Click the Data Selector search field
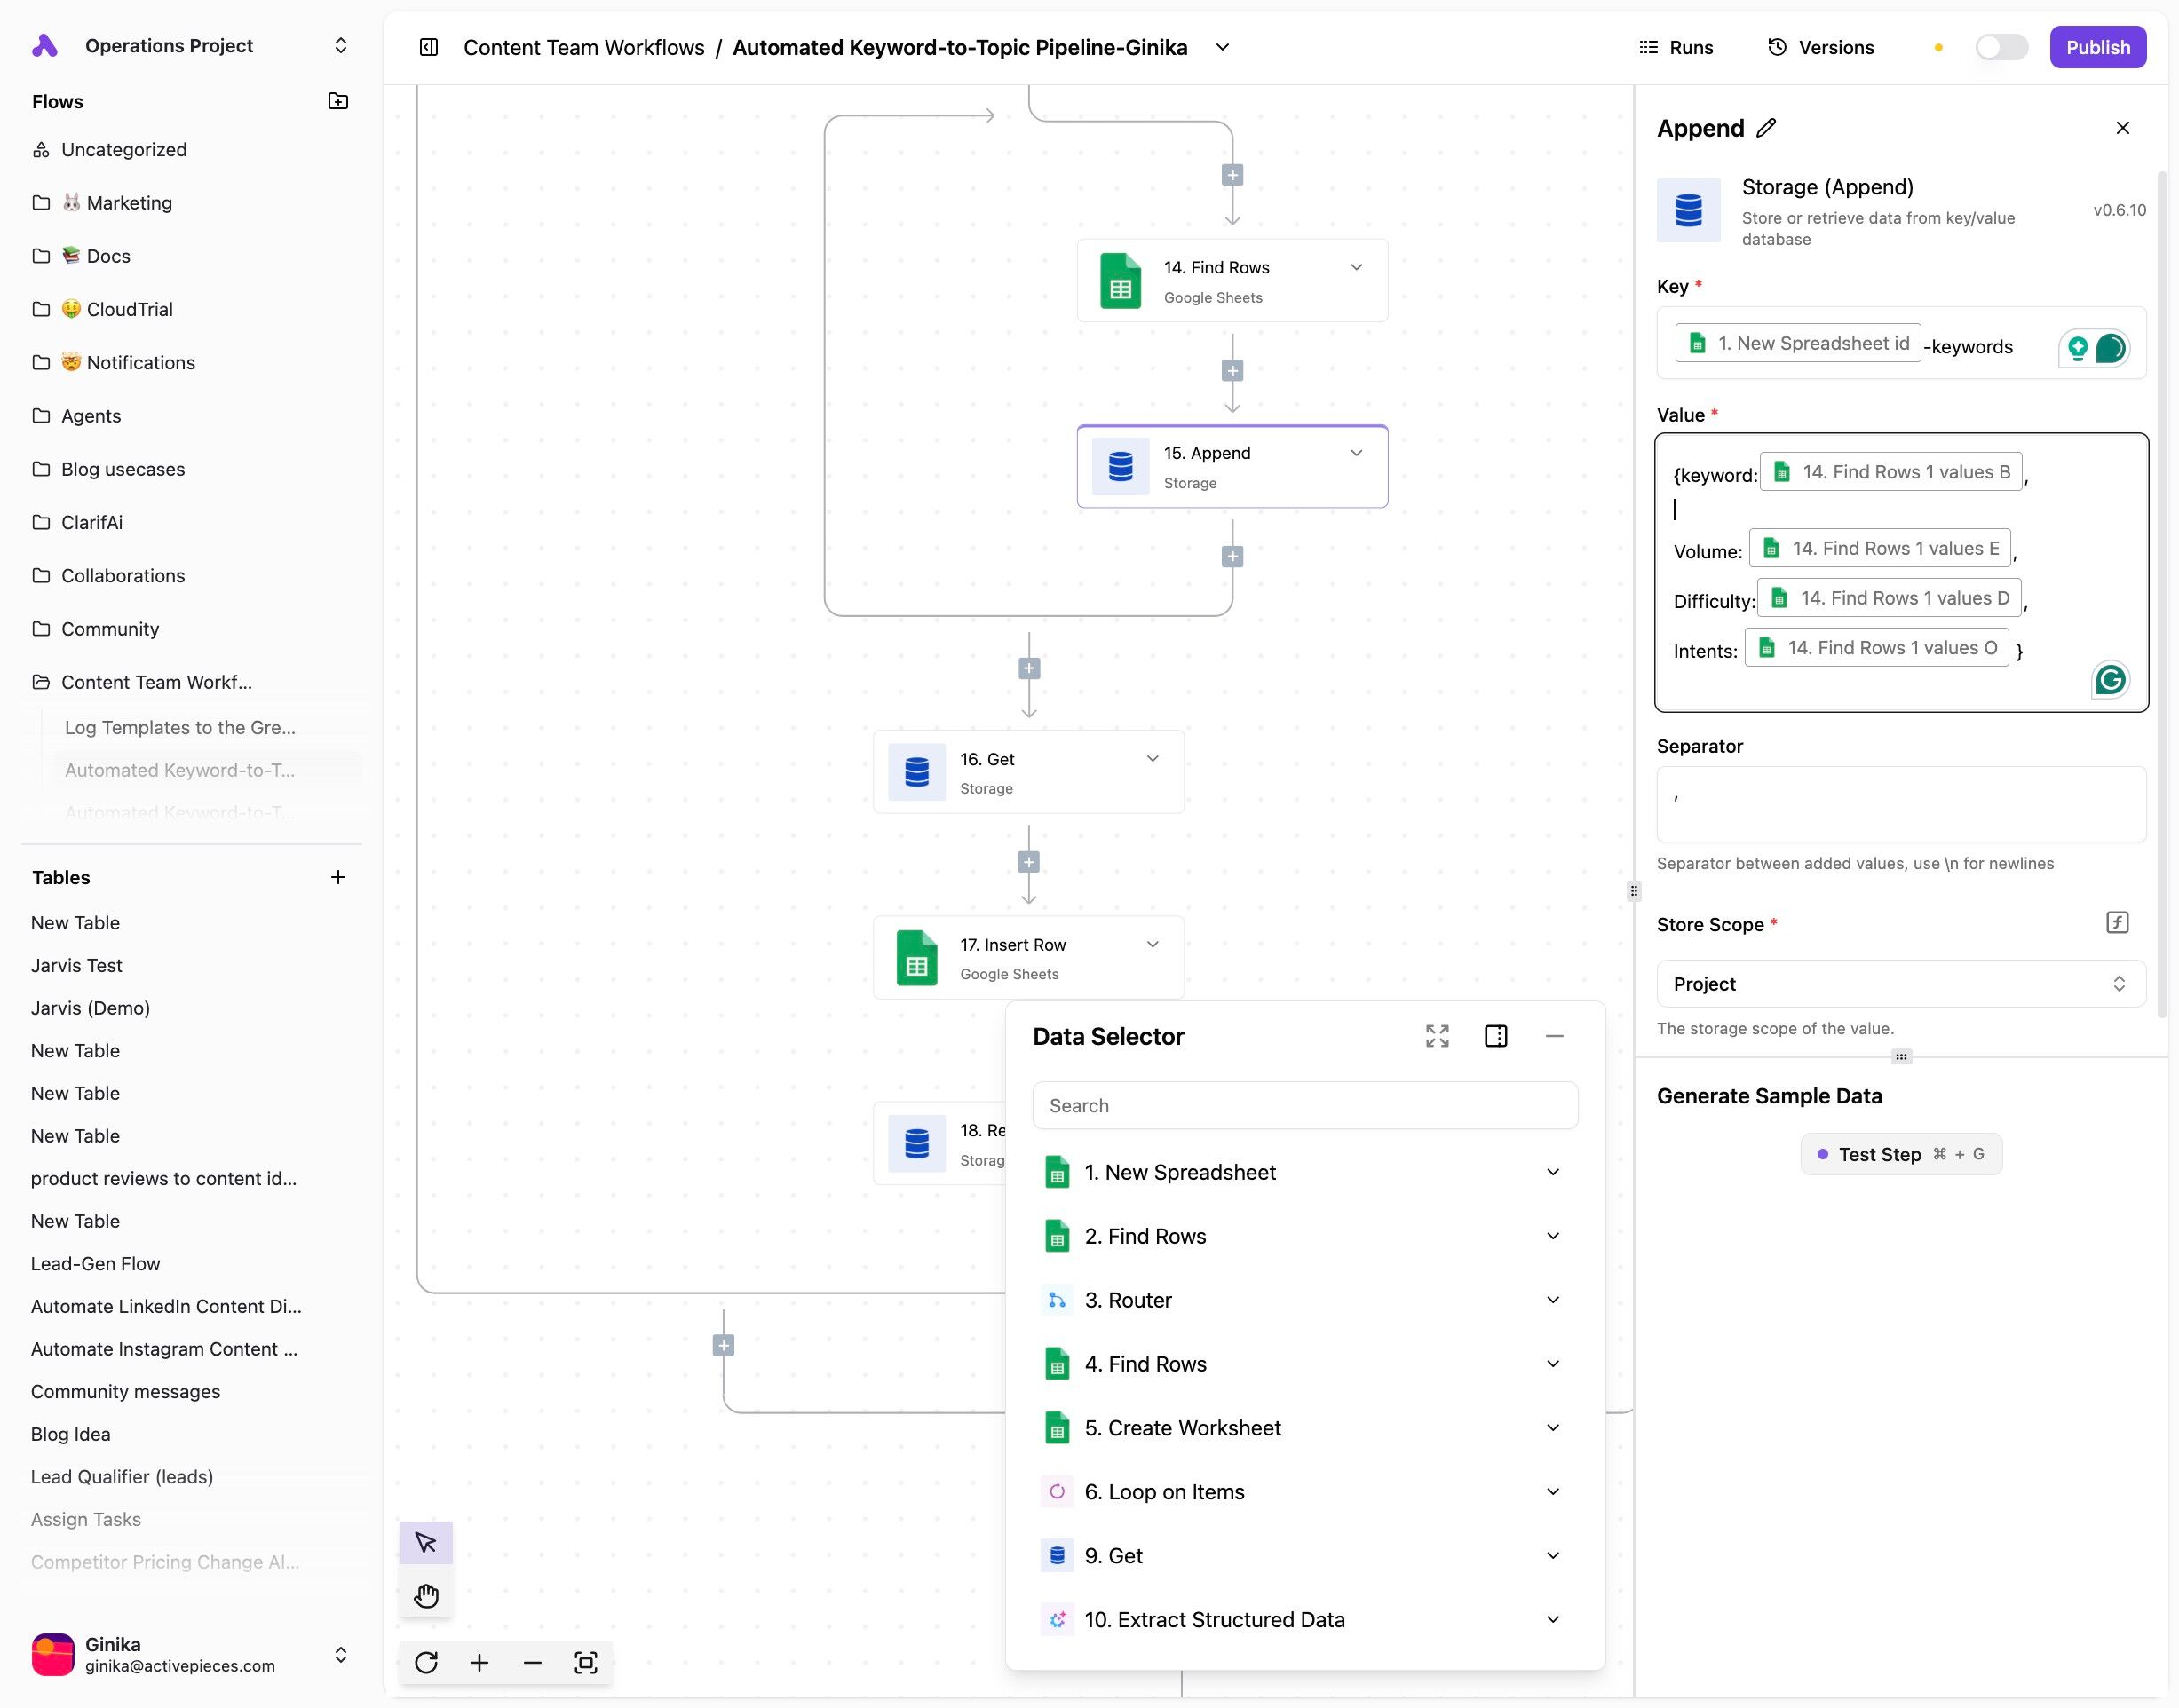 pyautogui.click(x=1304, y=1106)
